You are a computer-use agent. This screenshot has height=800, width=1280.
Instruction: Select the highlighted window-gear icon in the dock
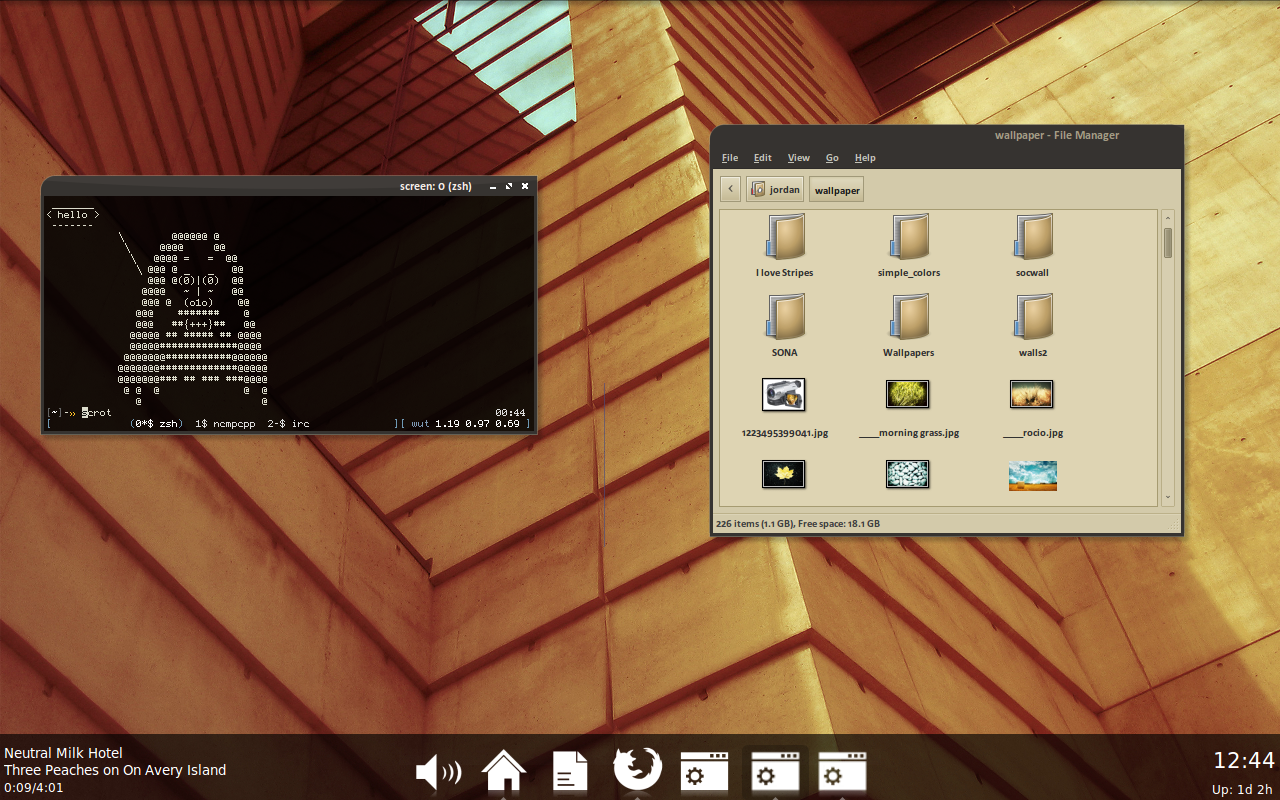pos(775,772)
